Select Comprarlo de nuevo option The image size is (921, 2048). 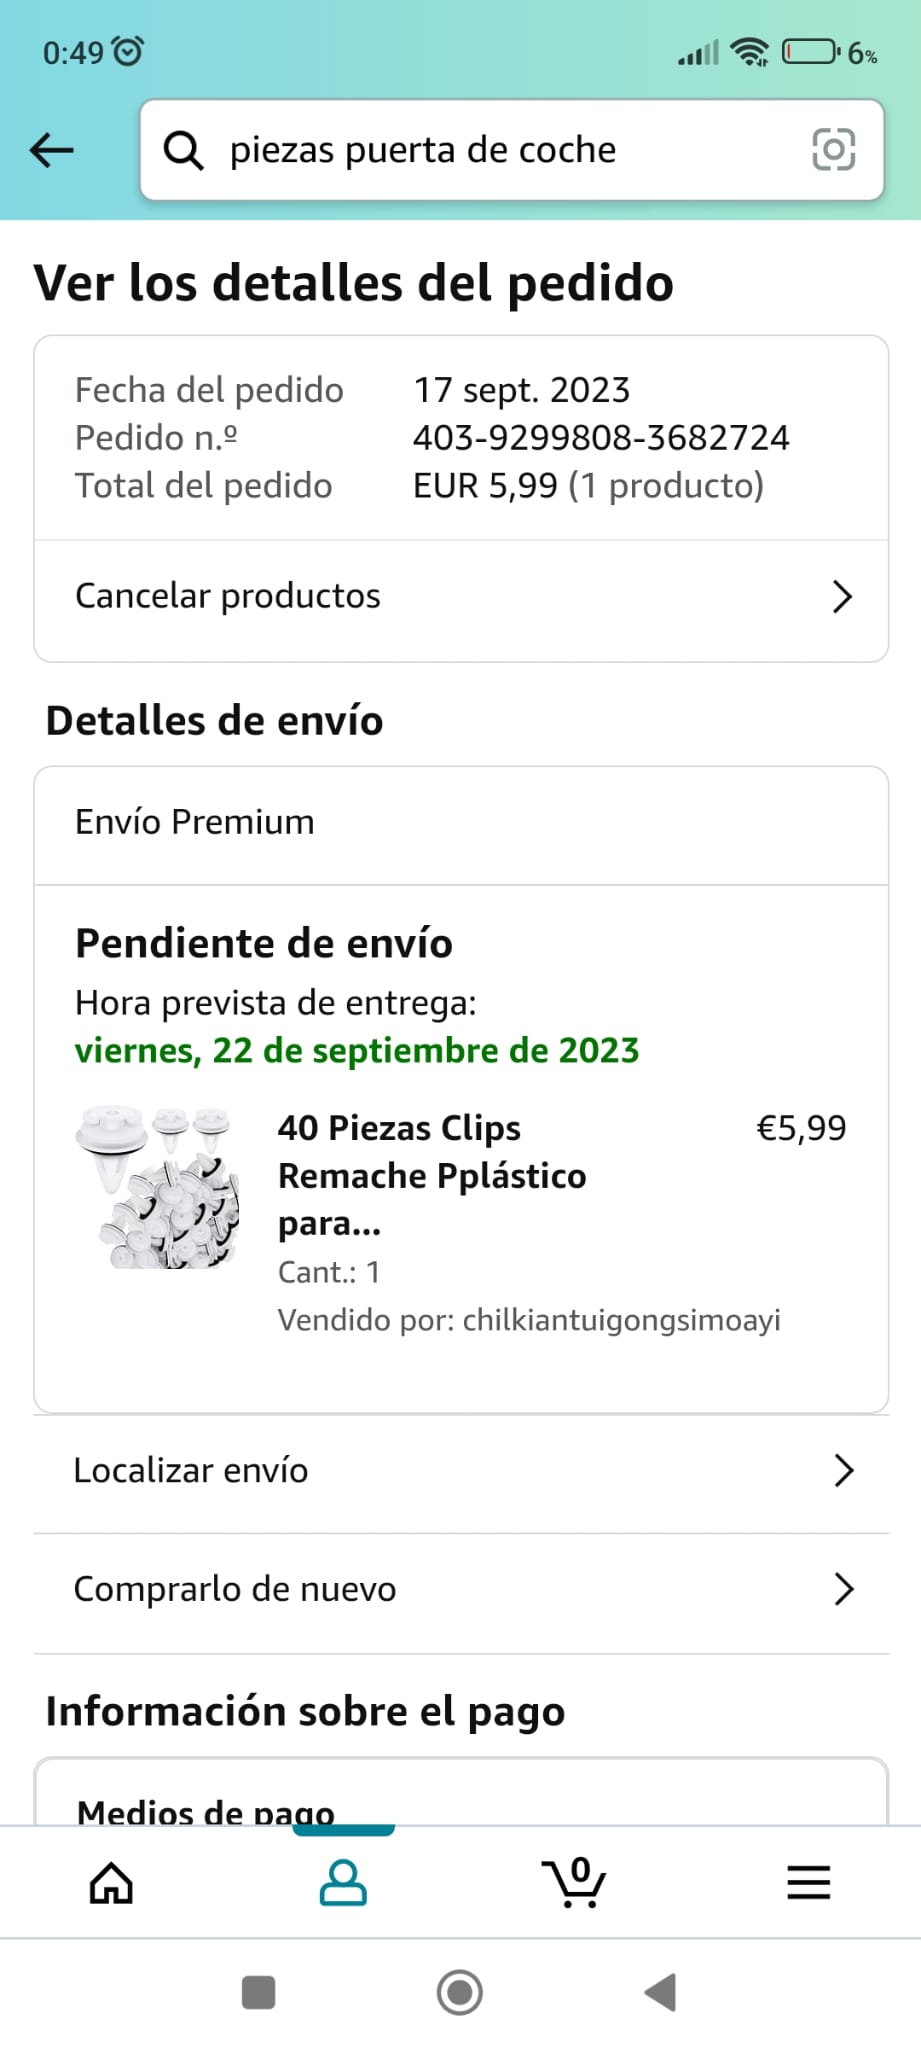click(235, 1589)
